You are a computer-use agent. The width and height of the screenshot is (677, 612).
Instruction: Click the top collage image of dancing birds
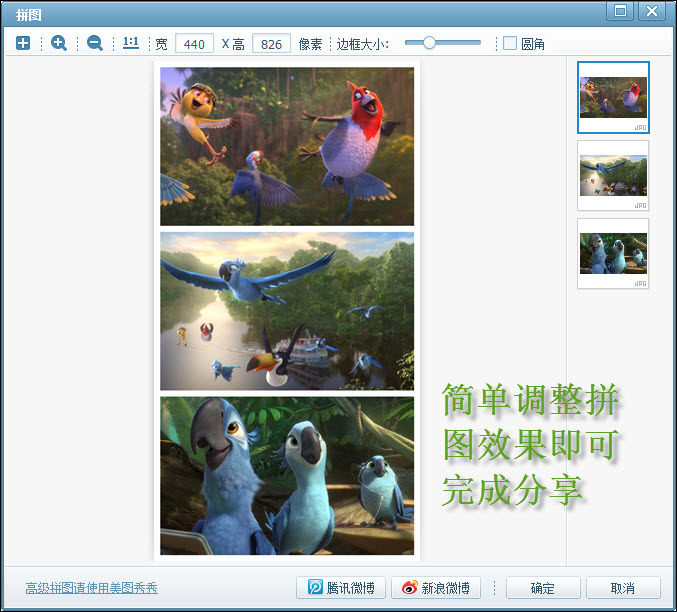point(287,146)
